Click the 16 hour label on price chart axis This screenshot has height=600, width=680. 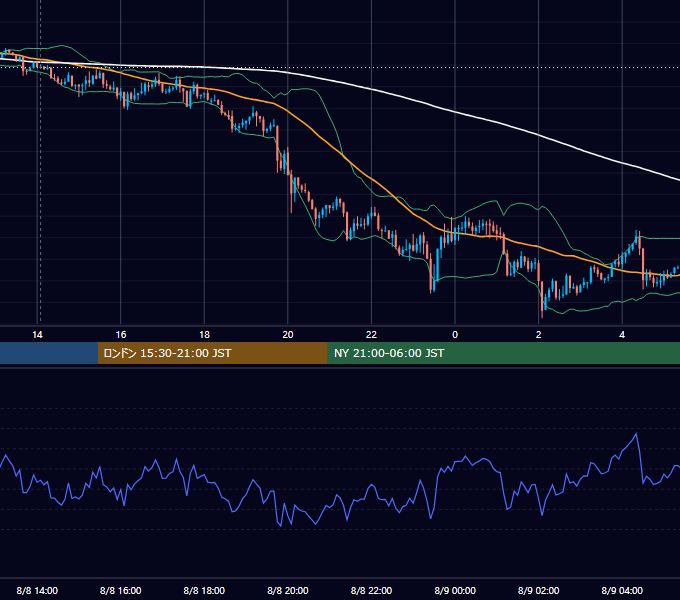[x=121, y=335]
